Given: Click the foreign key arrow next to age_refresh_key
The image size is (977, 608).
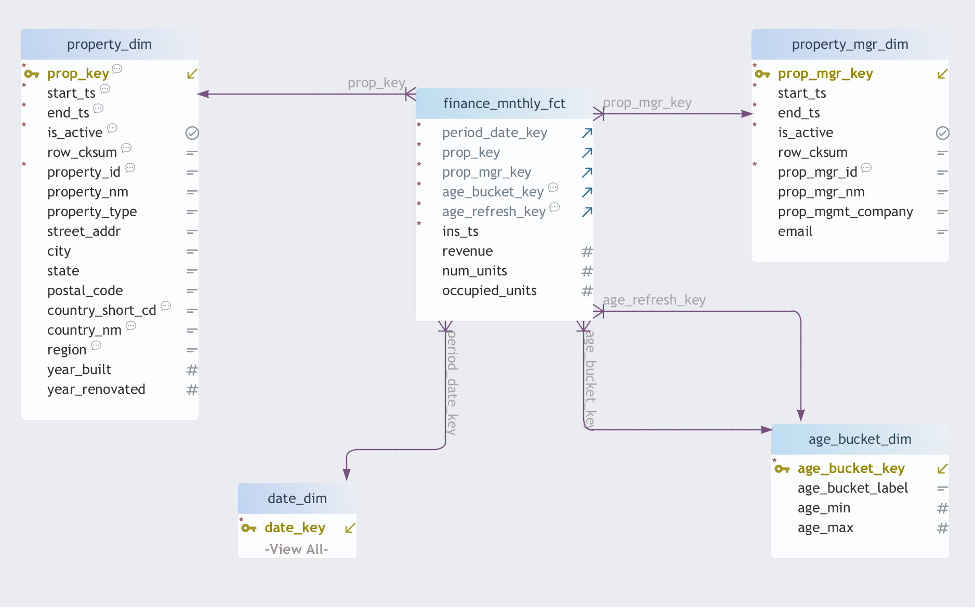Looking at the screenshot, I should (x=586, y=212).
